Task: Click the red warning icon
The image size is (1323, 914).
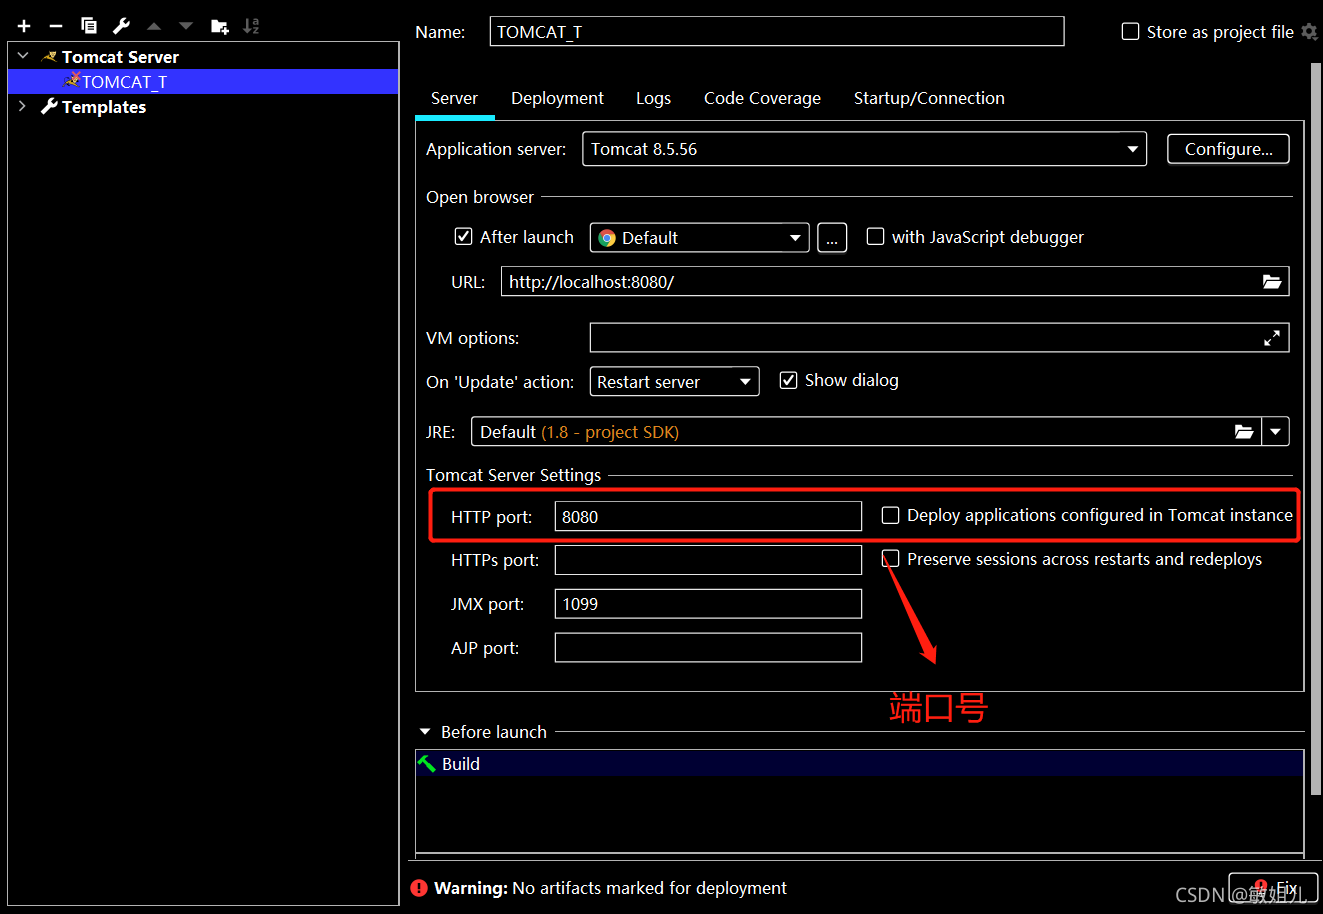Action: click(x=419, y=888)
